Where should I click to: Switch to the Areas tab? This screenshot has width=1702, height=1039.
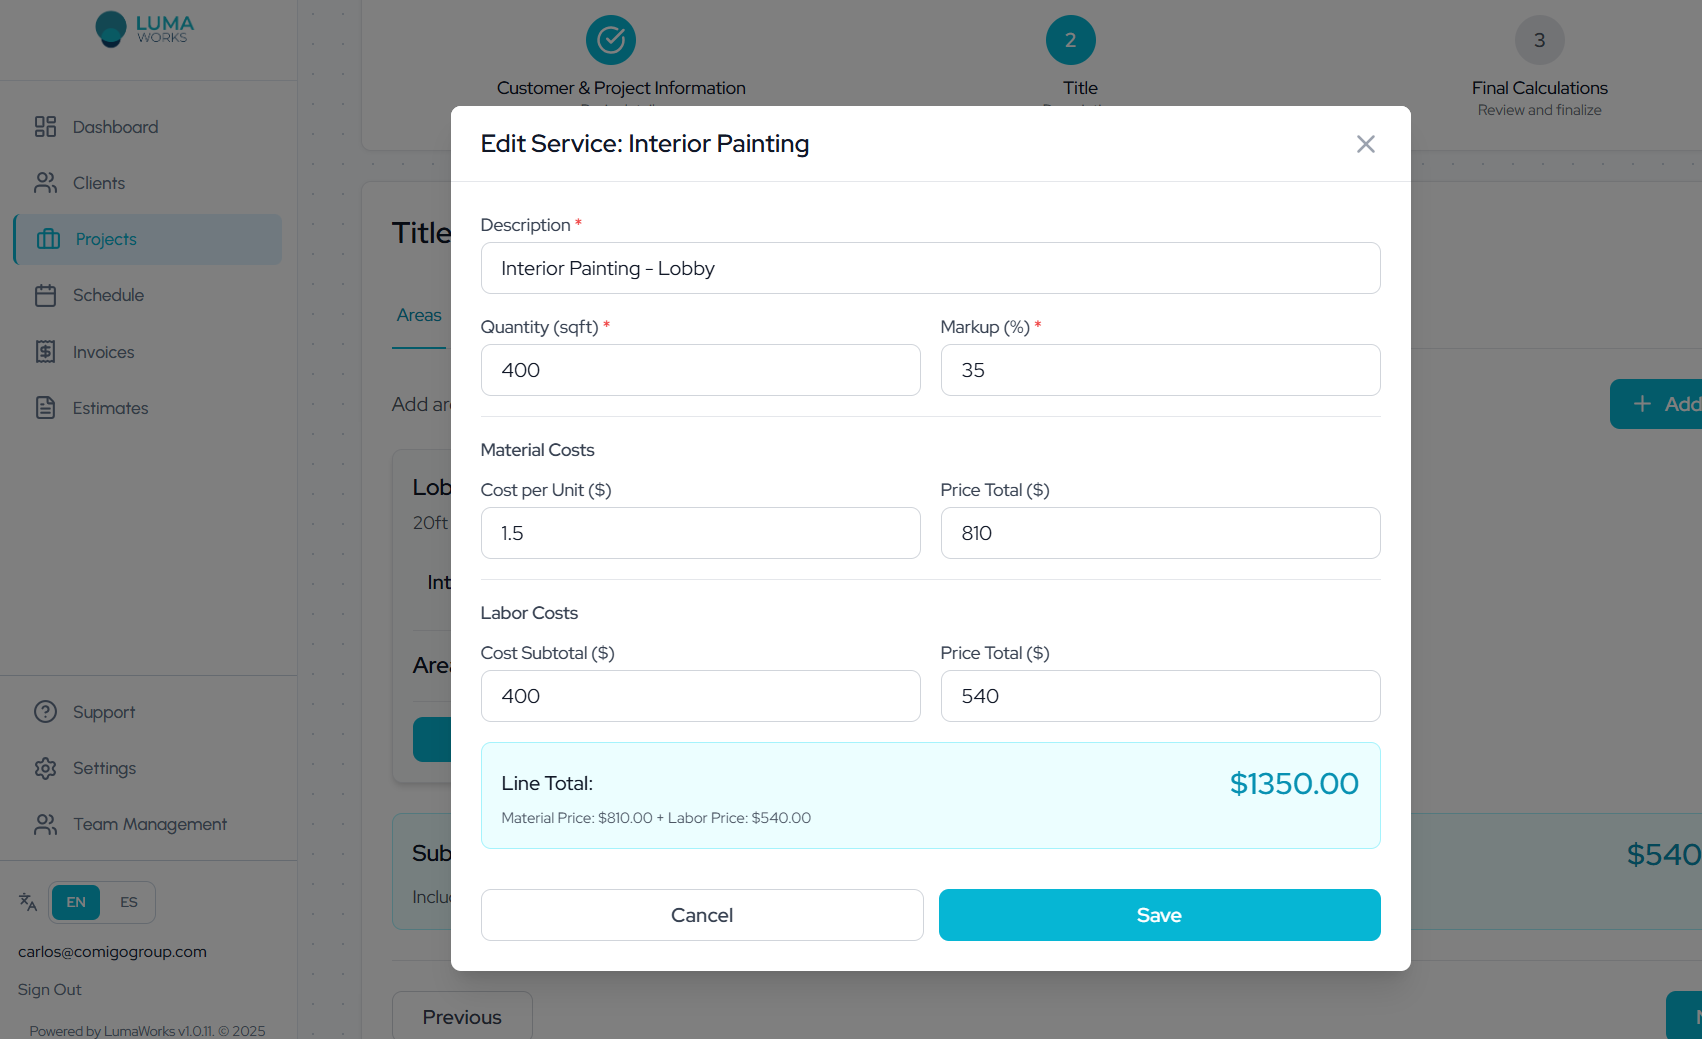[418, 315]
